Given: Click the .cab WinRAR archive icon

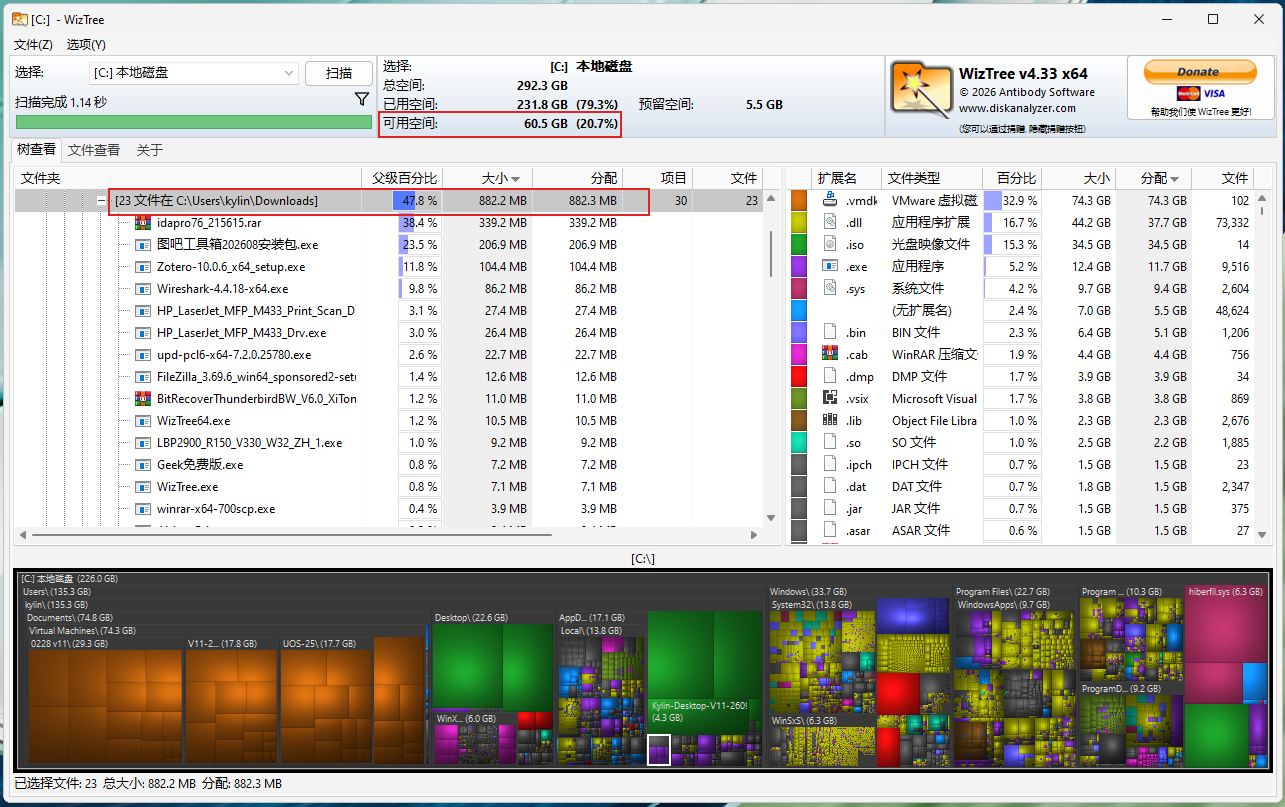Looking at the screenshot, I should [x=829, y=354].
